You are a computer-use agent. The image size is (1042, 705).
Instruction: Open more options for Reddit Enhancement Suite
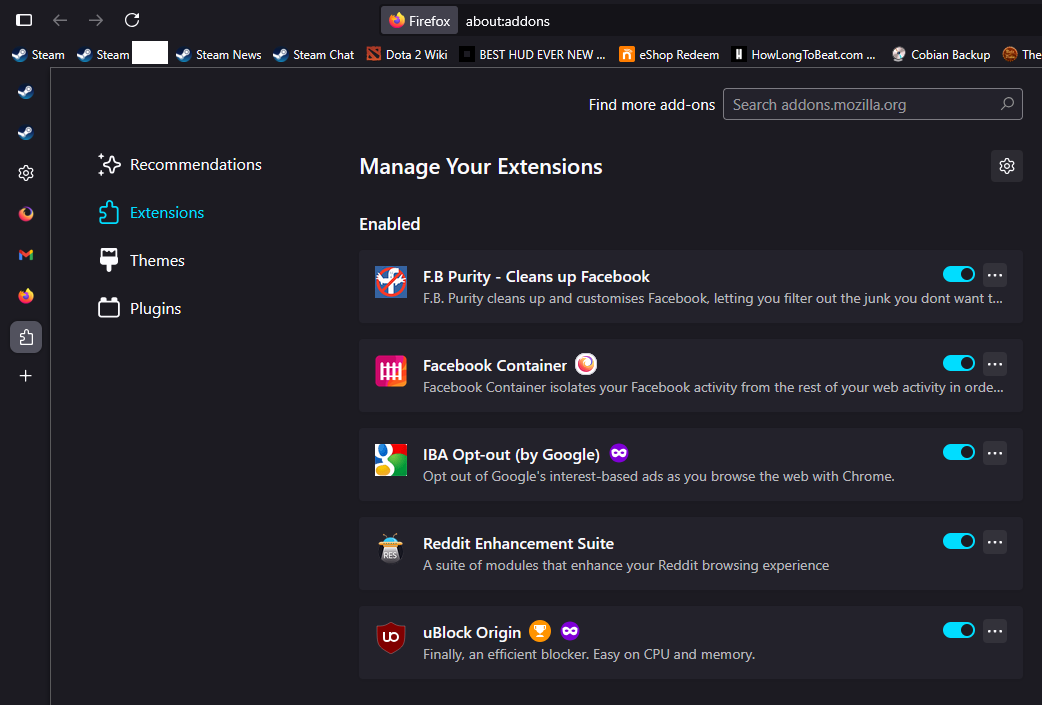995,542
